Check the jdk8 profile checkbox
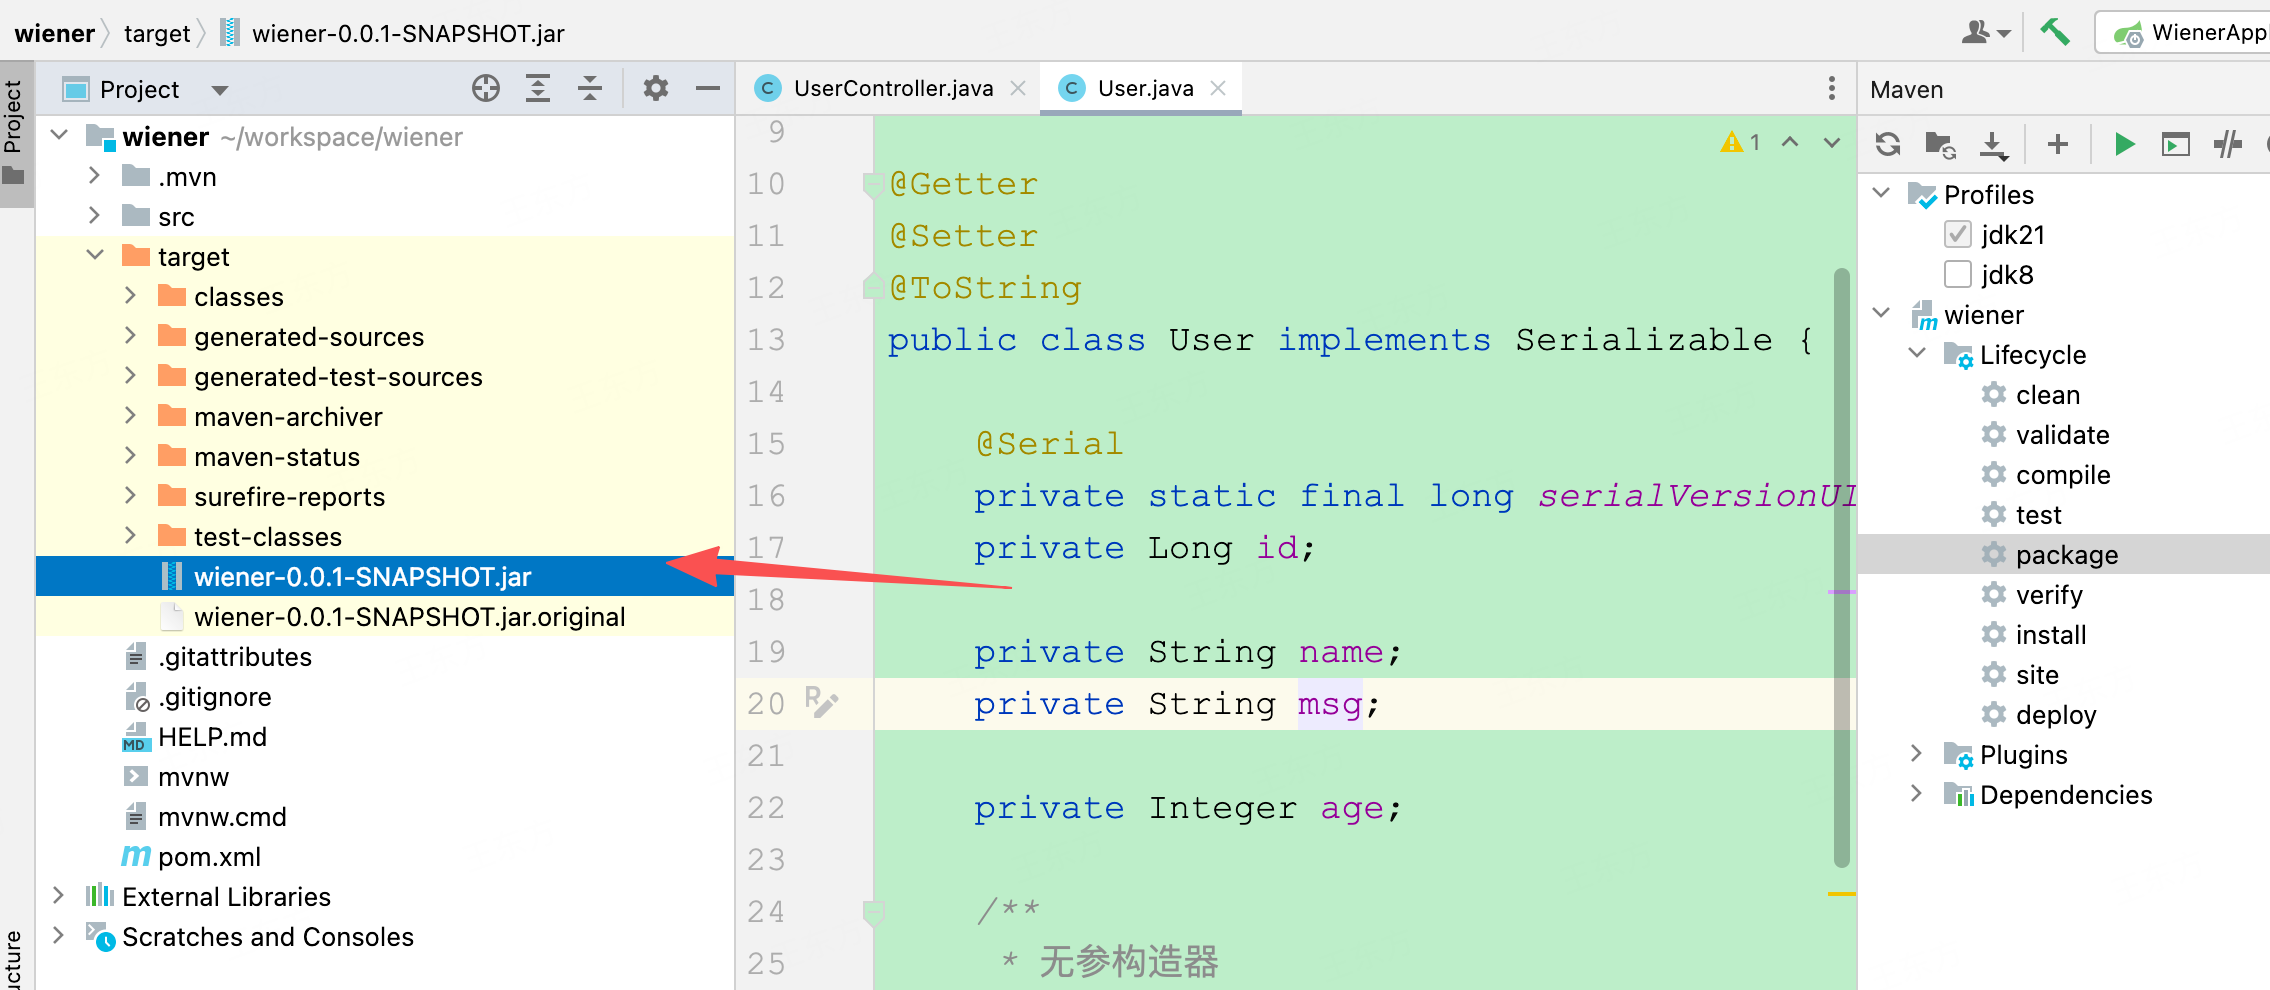The height and width of the screenshot is (990, 2270). 1958,274
